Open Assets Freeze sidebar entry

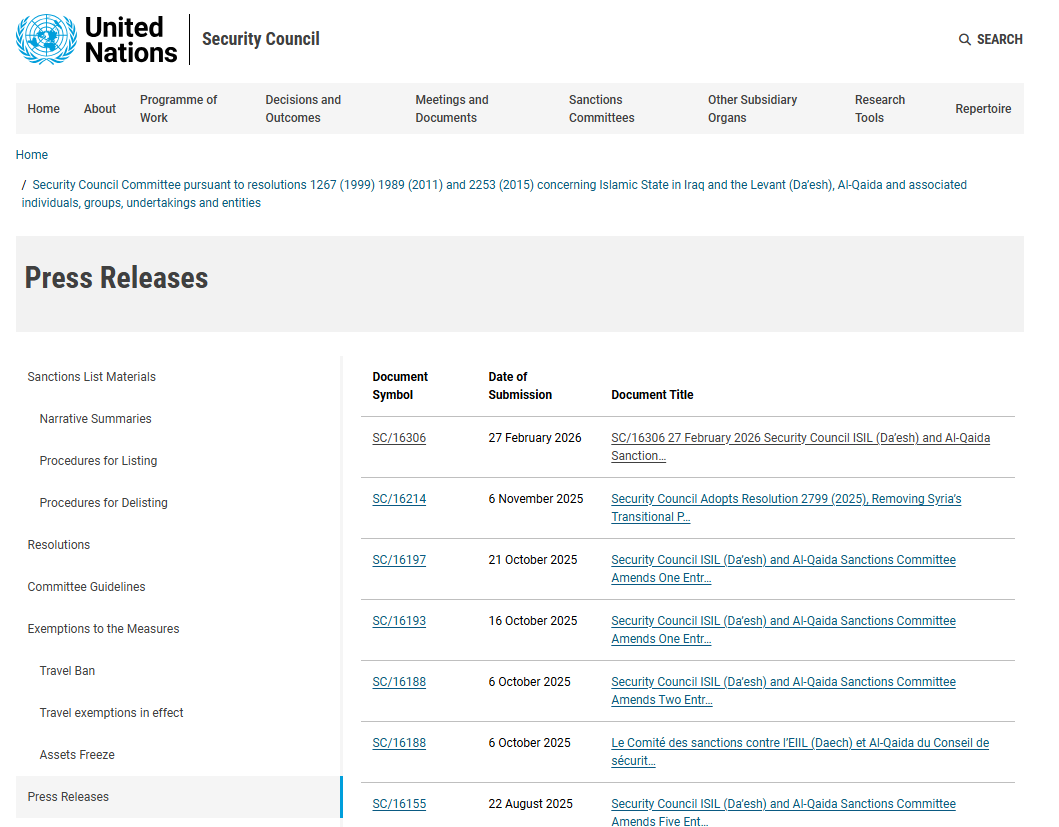(77, 755)
